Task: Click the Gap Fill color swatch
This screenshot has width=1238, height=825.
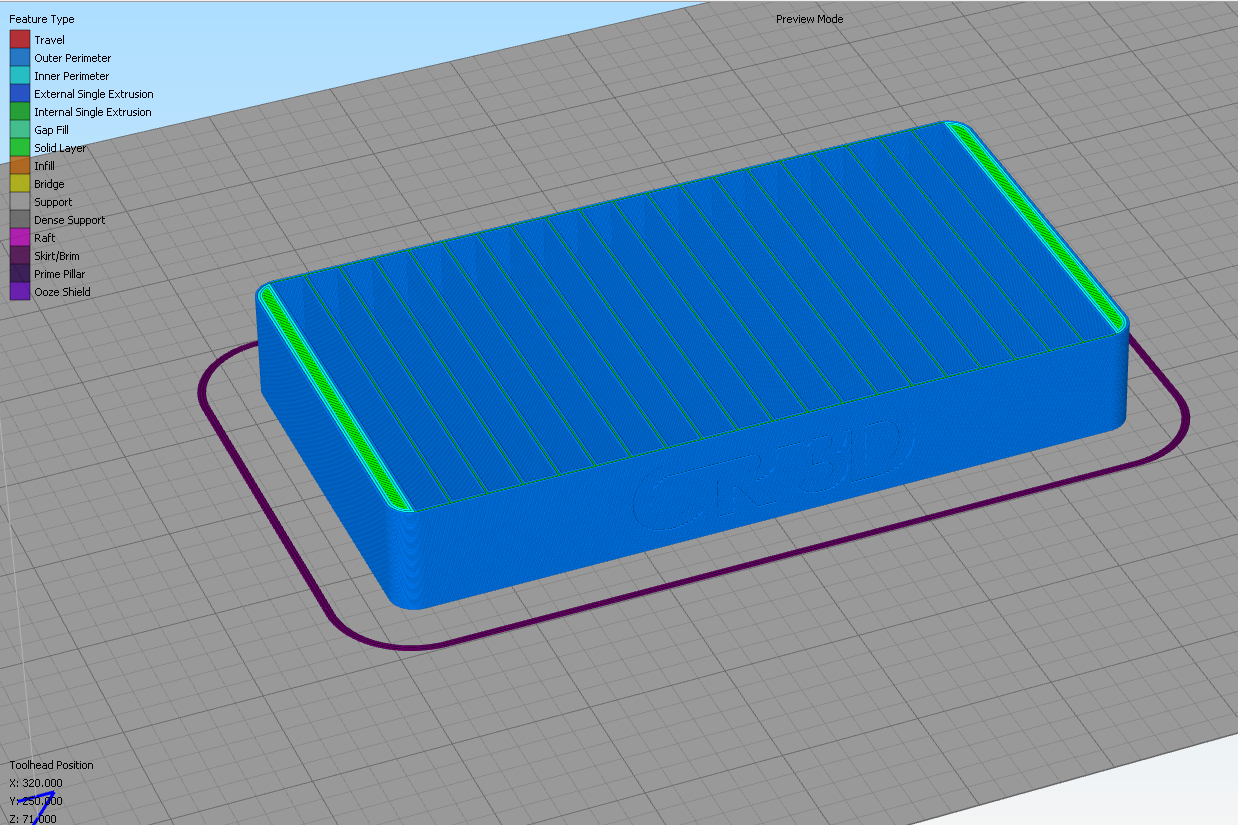Action: pyautogui.click(x=20, y=129)
